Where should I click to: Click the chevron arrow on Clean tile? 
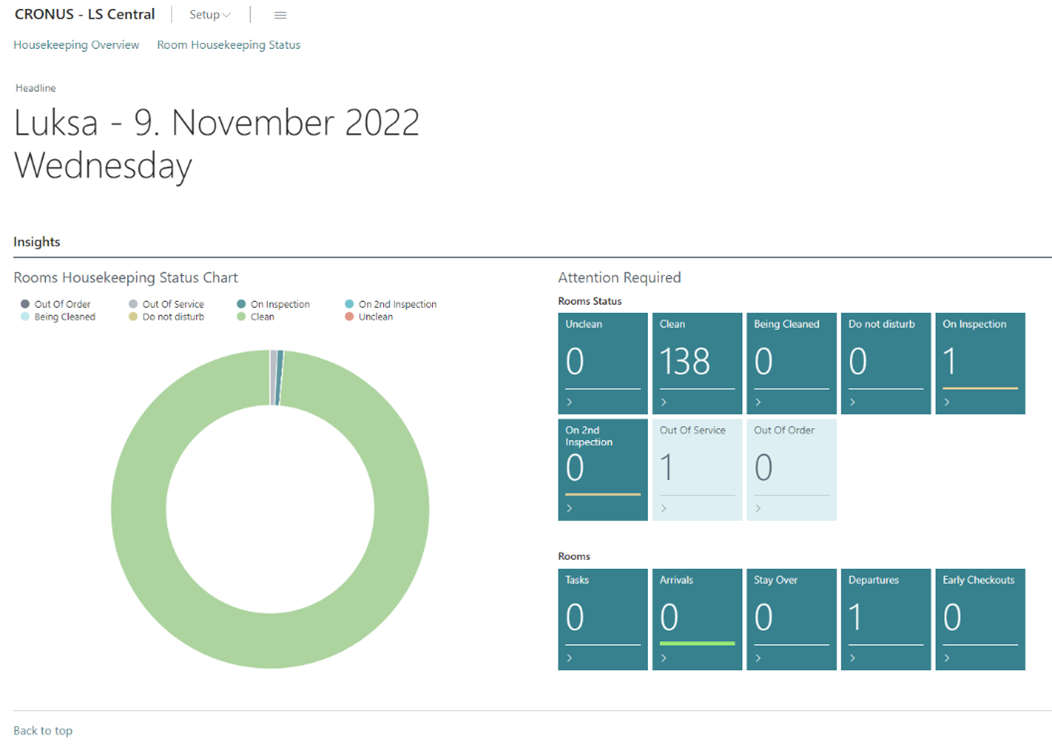pos(664,403)
